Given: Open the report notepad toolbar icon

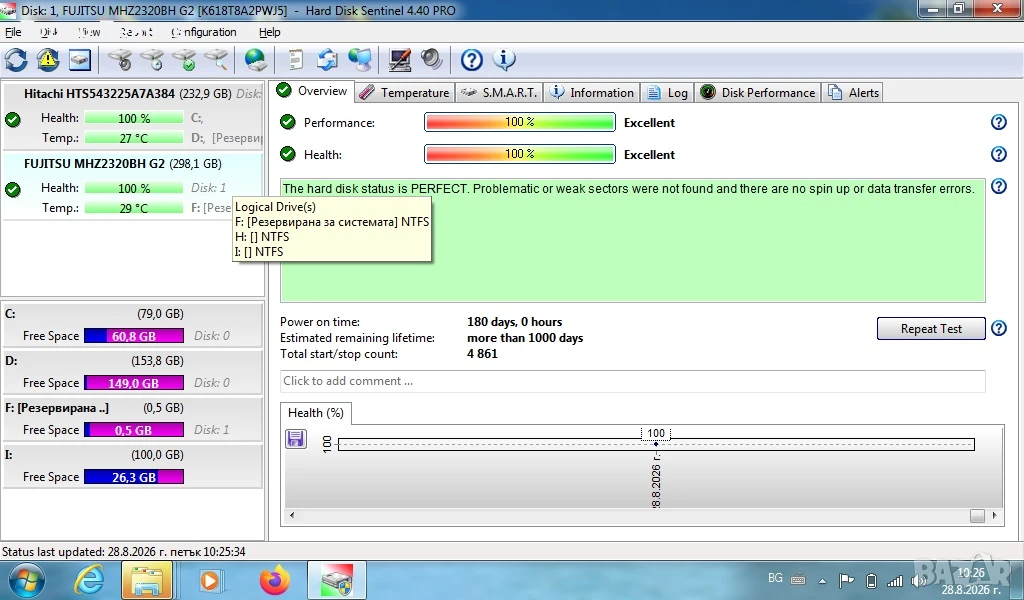Looking at the screenshot, I should pyautogui.click(x=296, y=60).
